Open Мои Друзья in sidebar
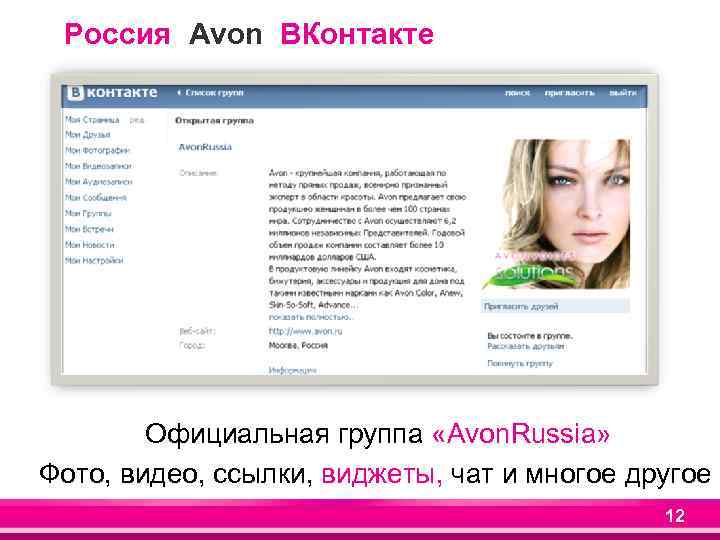Screen dimensions: 720x540 click(x=88, y=135)
